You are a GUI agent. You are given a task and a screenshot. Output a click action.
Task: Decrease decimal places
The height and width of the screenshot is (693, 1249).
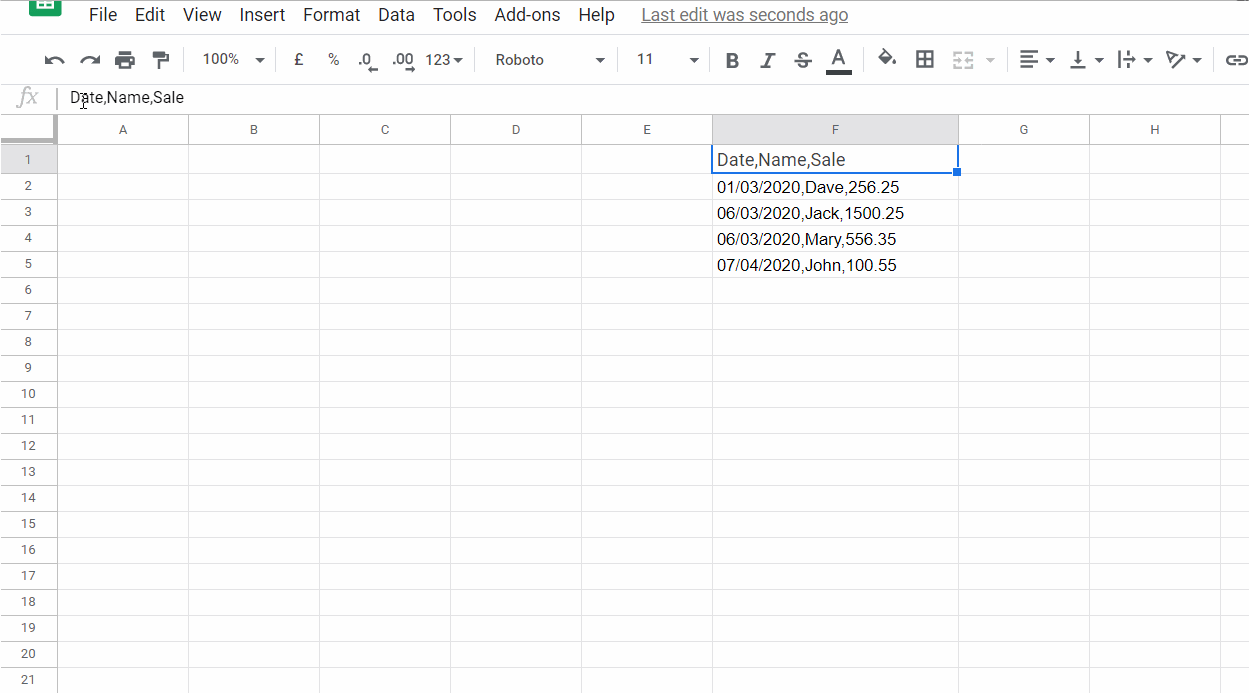[x=367, y=59]
